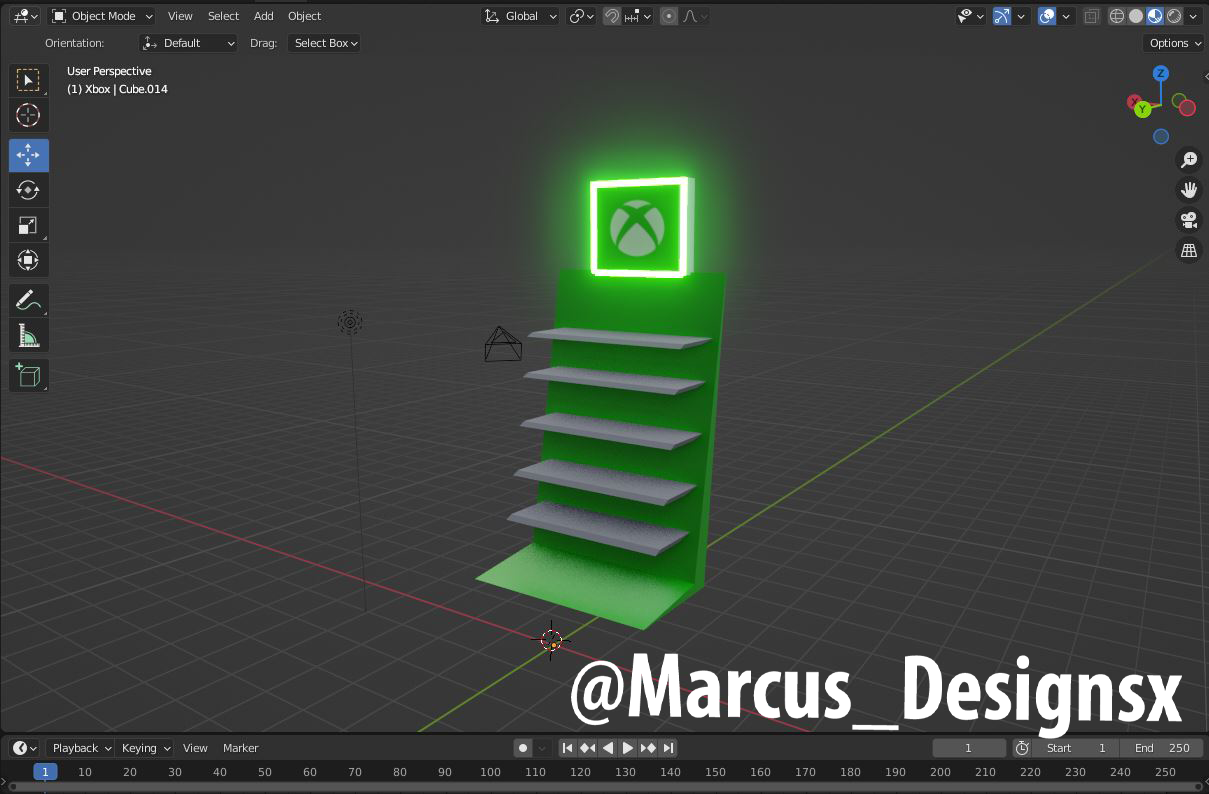The height and width of the screenshot is (794, 1209).
Task: Open the Add menu
Action: click(x=264, y=16)
